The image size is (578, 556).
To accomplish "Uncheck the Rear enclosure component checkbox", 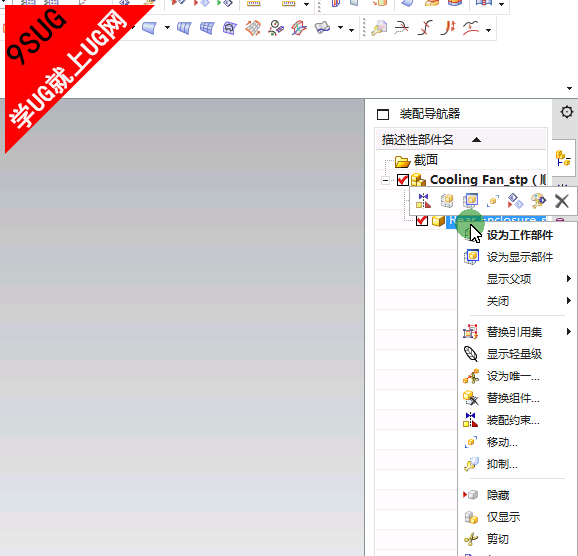I will pyautogui.click(x=422, y=221).
